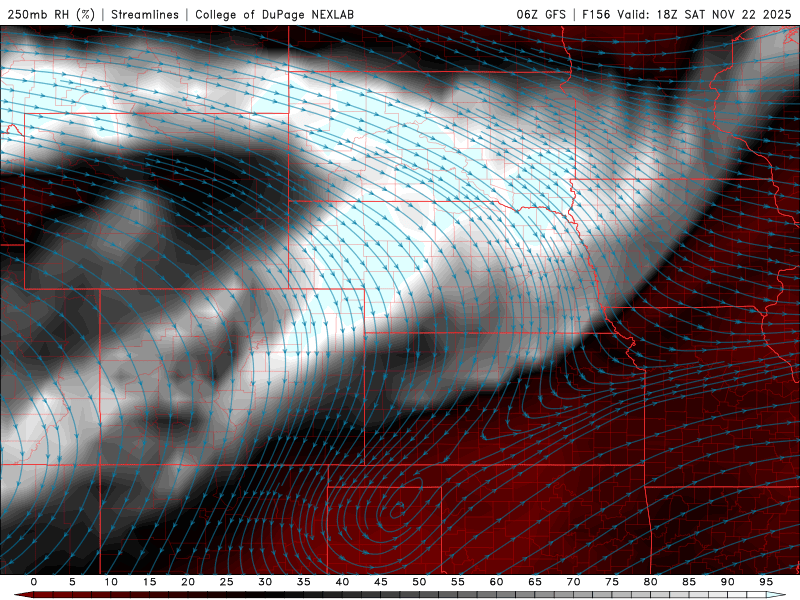Click the colorbar label "10"
The image size is (800, 600).
click(111, 582)
